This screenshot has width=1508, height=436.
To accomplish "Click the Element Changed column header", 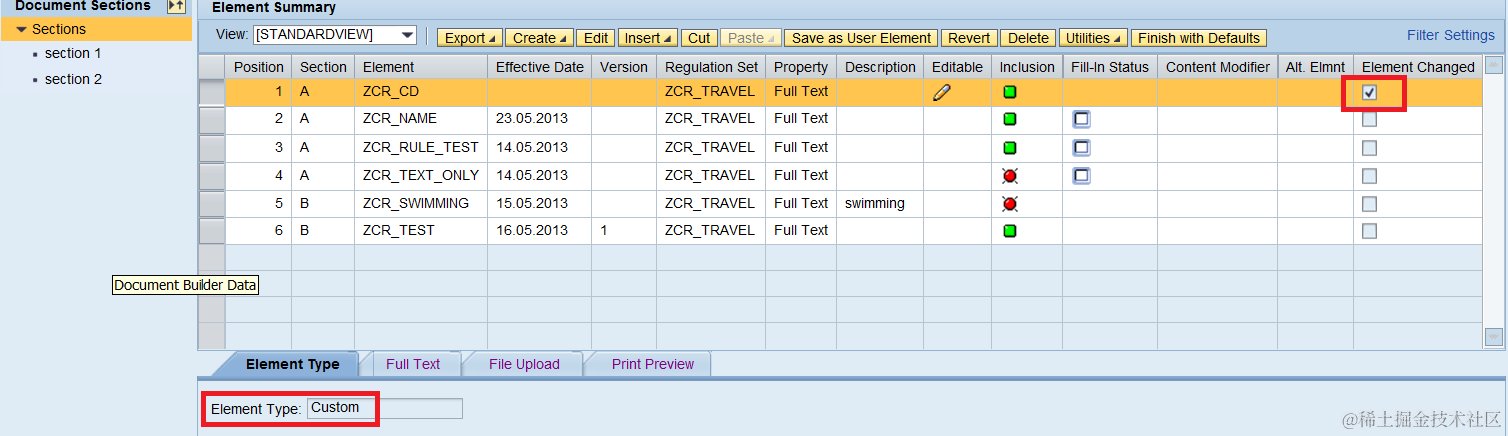I will (x=1418, y=67).
